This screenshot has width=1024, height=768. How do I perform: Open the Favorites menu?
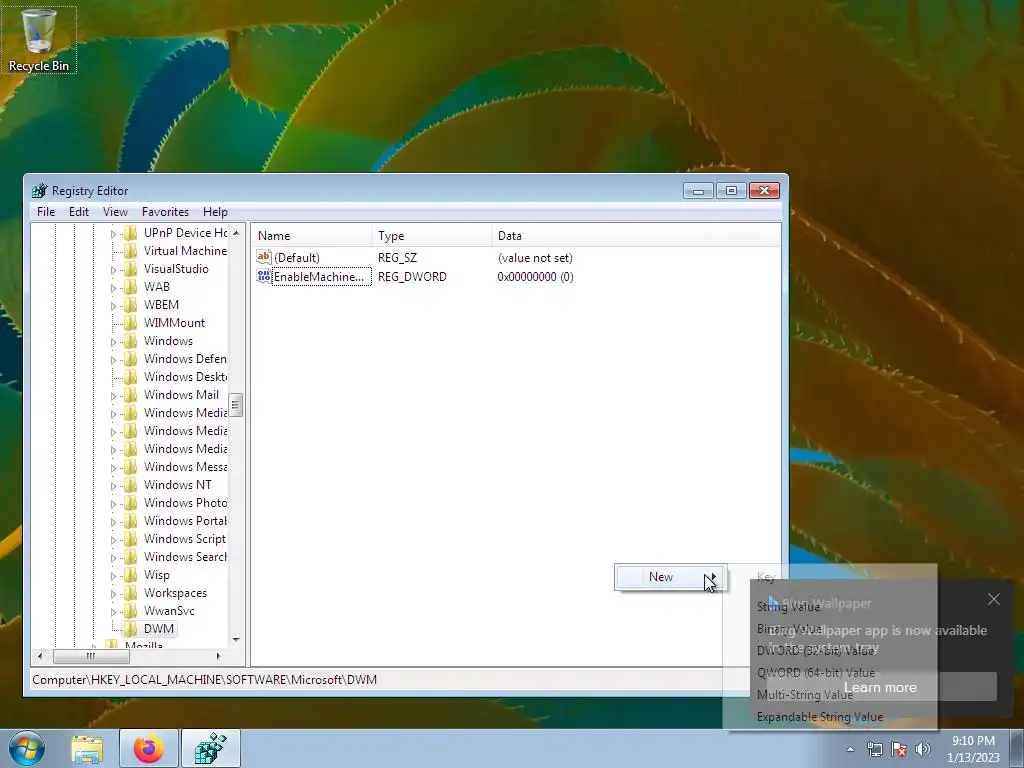point(165,212)
